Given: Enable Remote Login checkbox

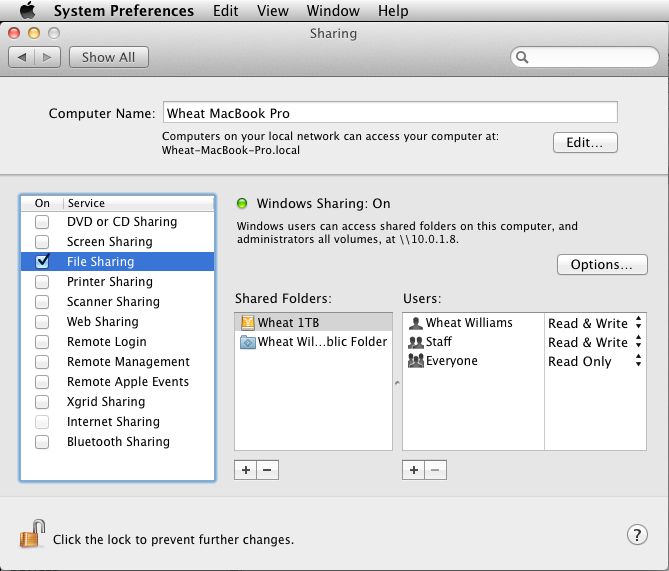Looking at the screenshot, I should (x=42, y=342).
